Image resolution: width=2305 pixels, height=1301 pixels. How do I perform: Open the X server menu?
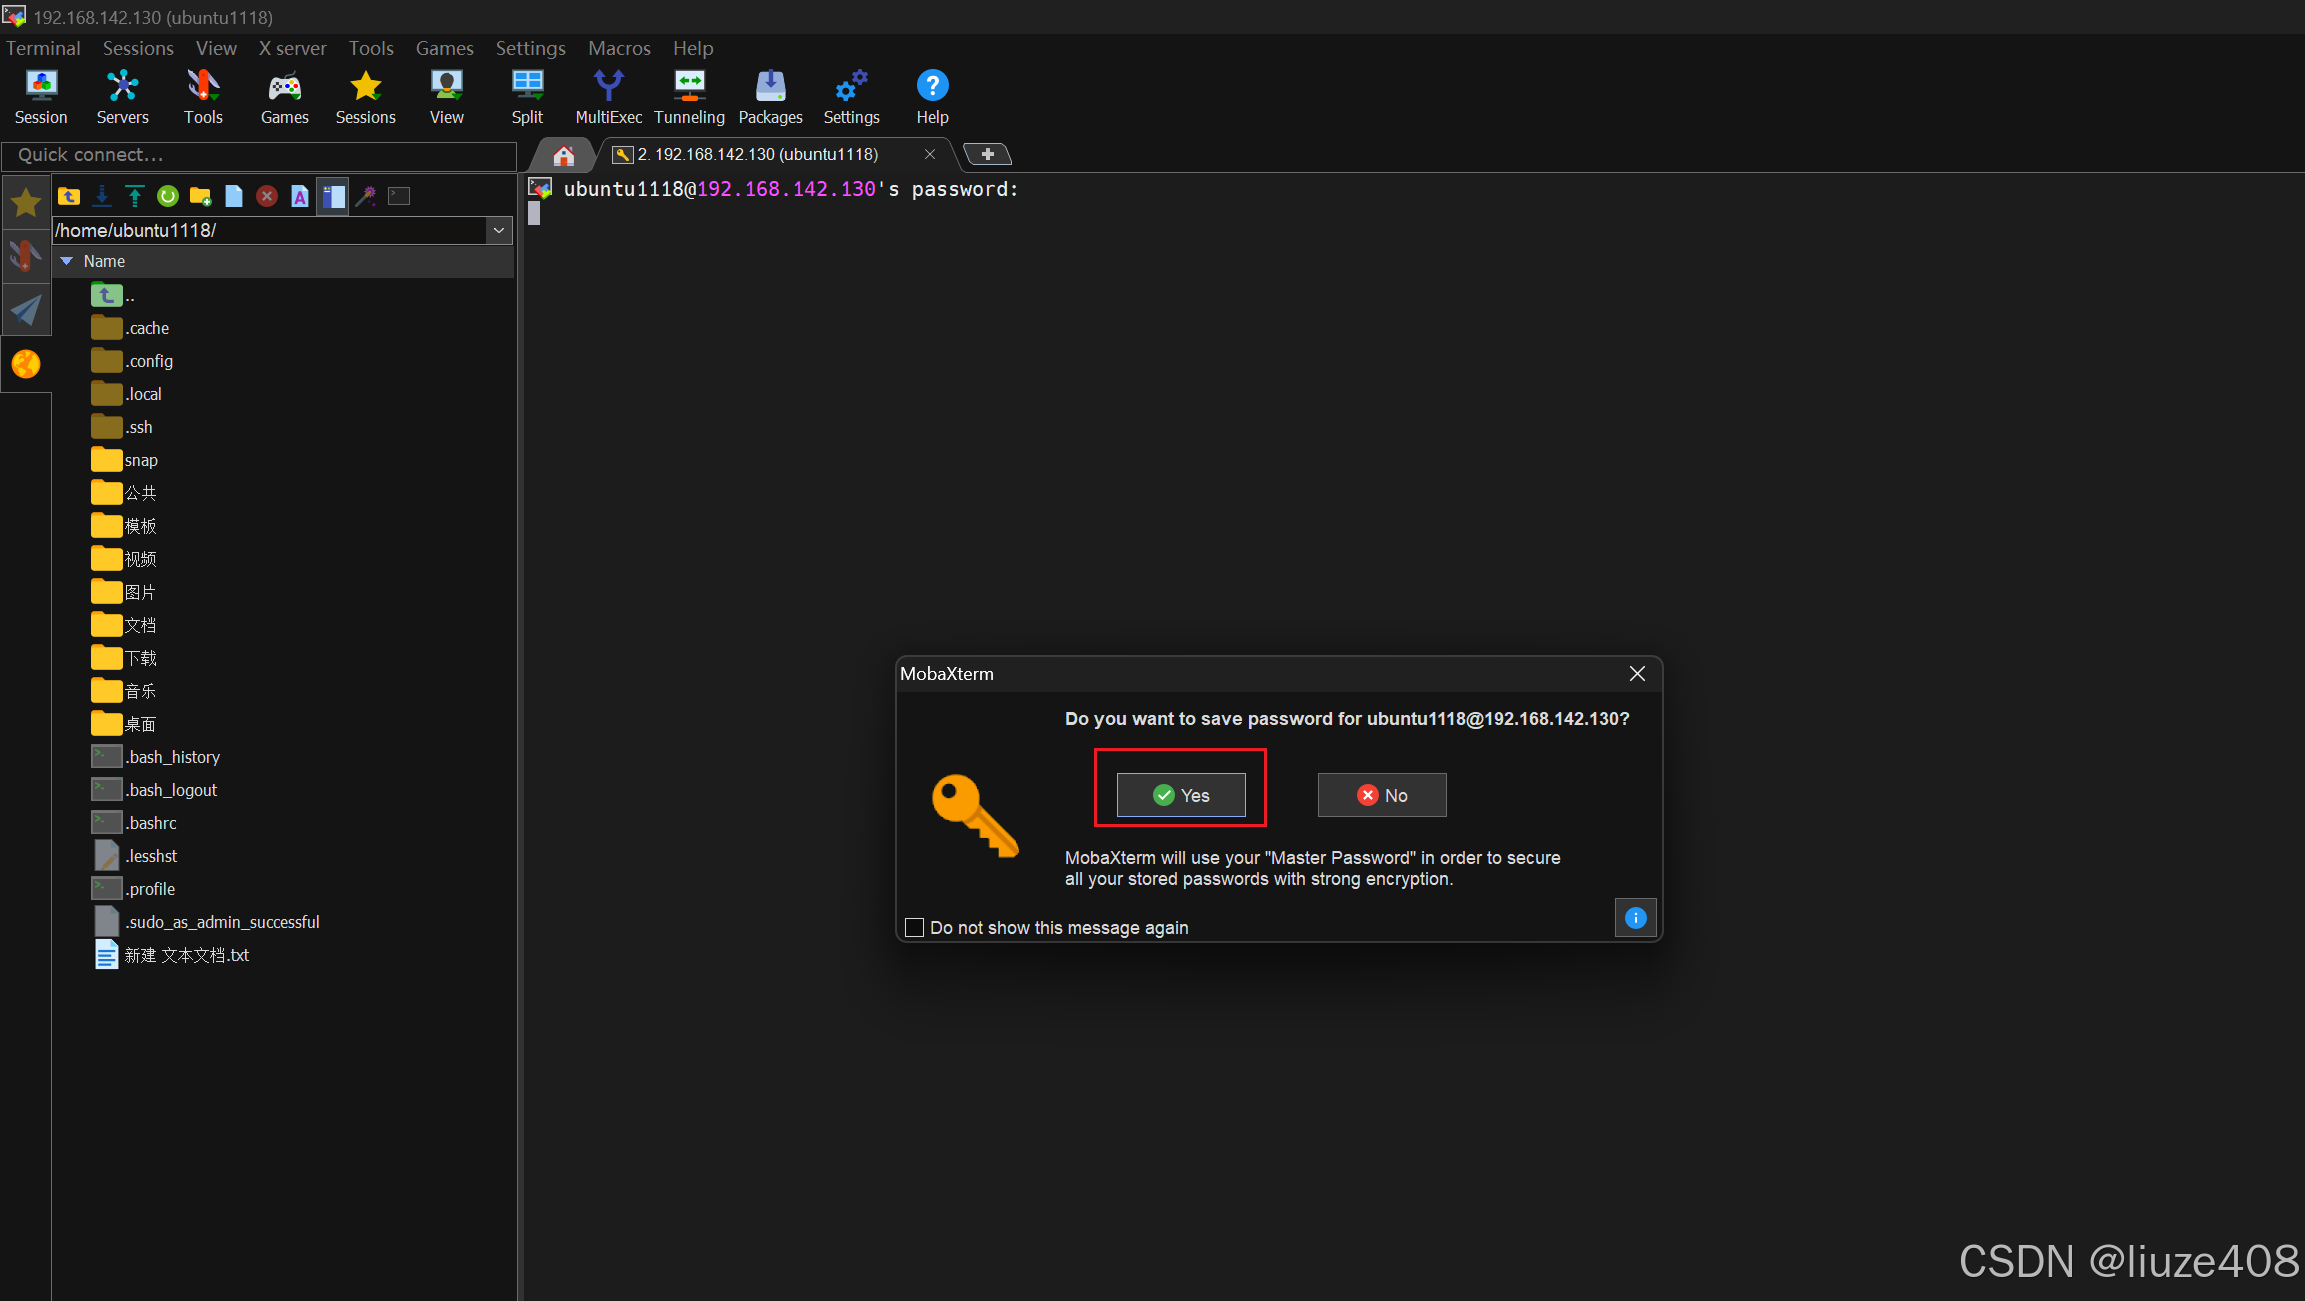(x=292, y=48)
